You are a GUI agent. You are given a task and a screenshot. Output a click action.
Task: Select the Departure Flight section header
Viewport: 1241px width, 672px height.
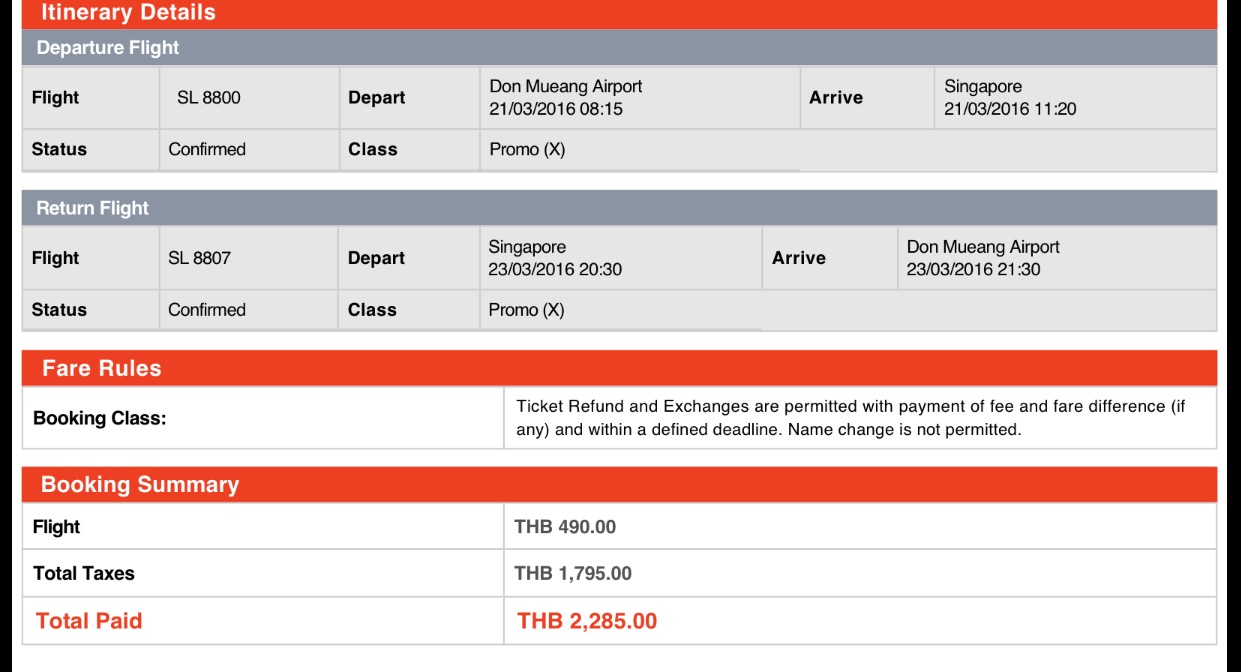[x=620, y=48]
